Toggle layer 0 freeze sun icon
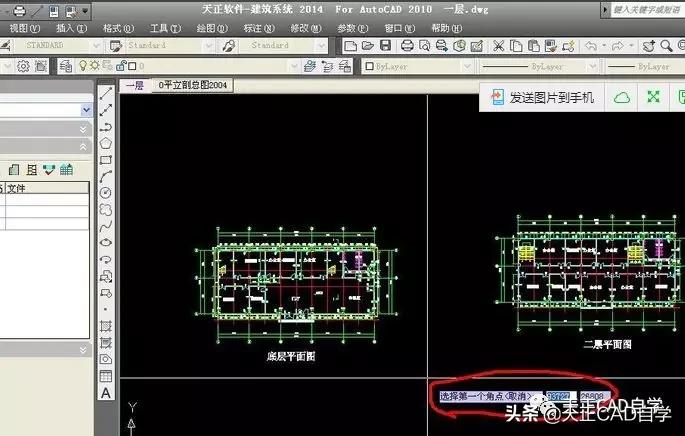Image resolution: width=685 pixels, height=436 pixels. pyautogui.click(x=95, y=66)
